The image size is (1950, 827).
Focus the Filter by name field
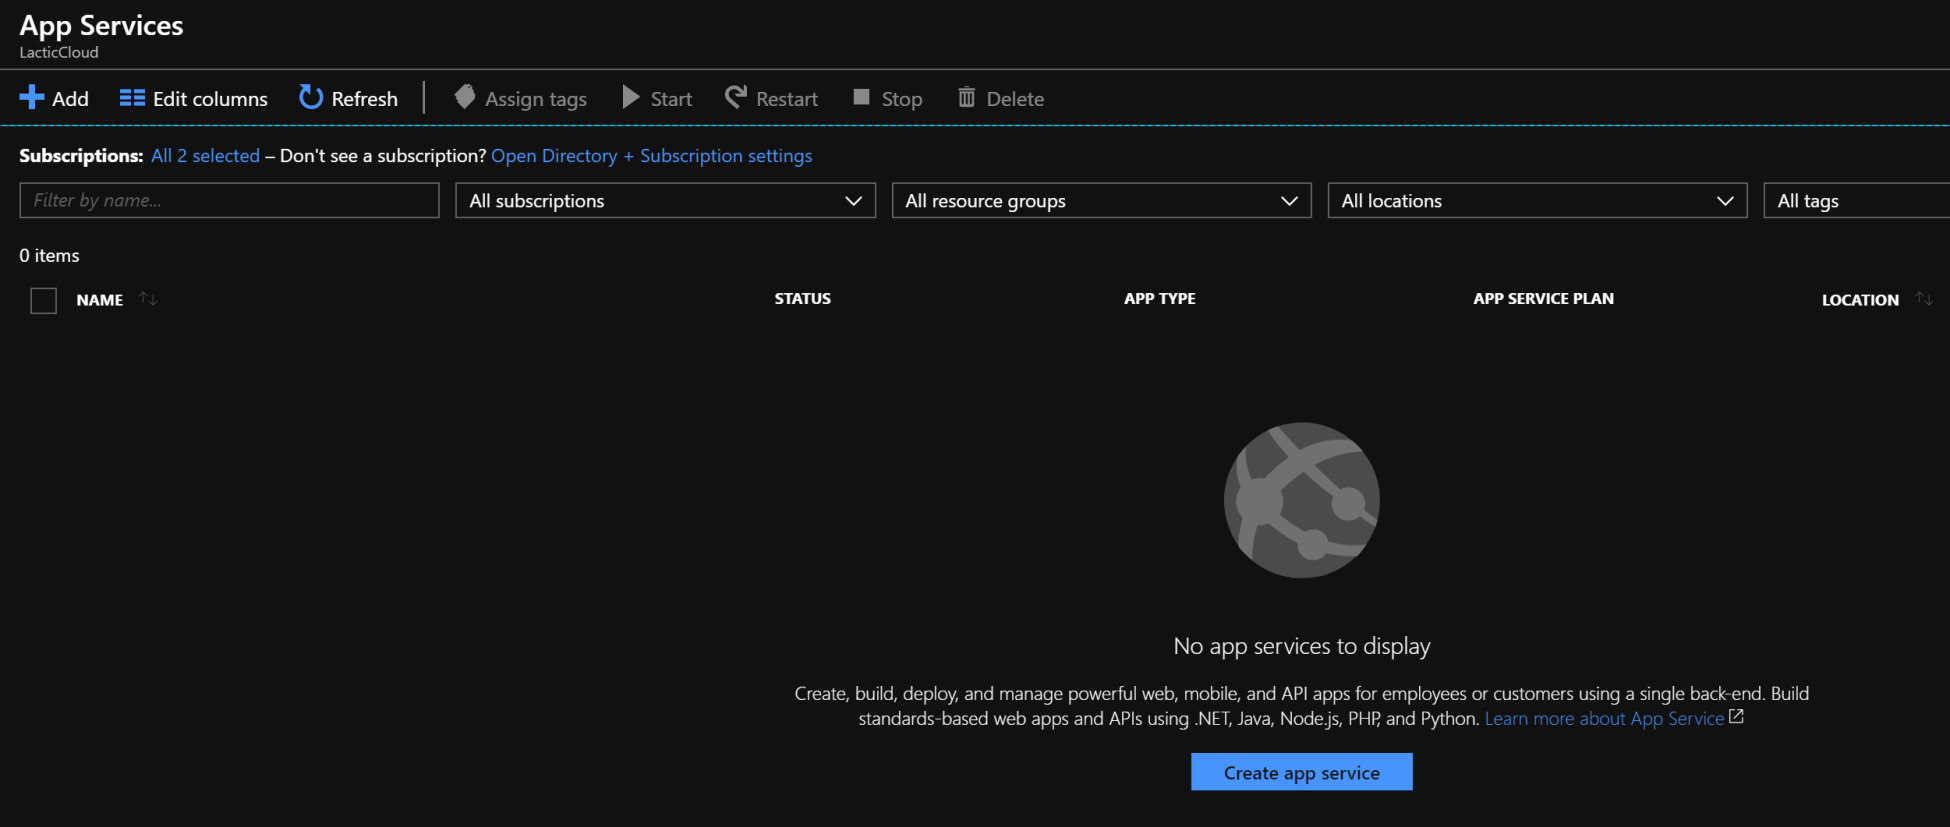point(229,200)
